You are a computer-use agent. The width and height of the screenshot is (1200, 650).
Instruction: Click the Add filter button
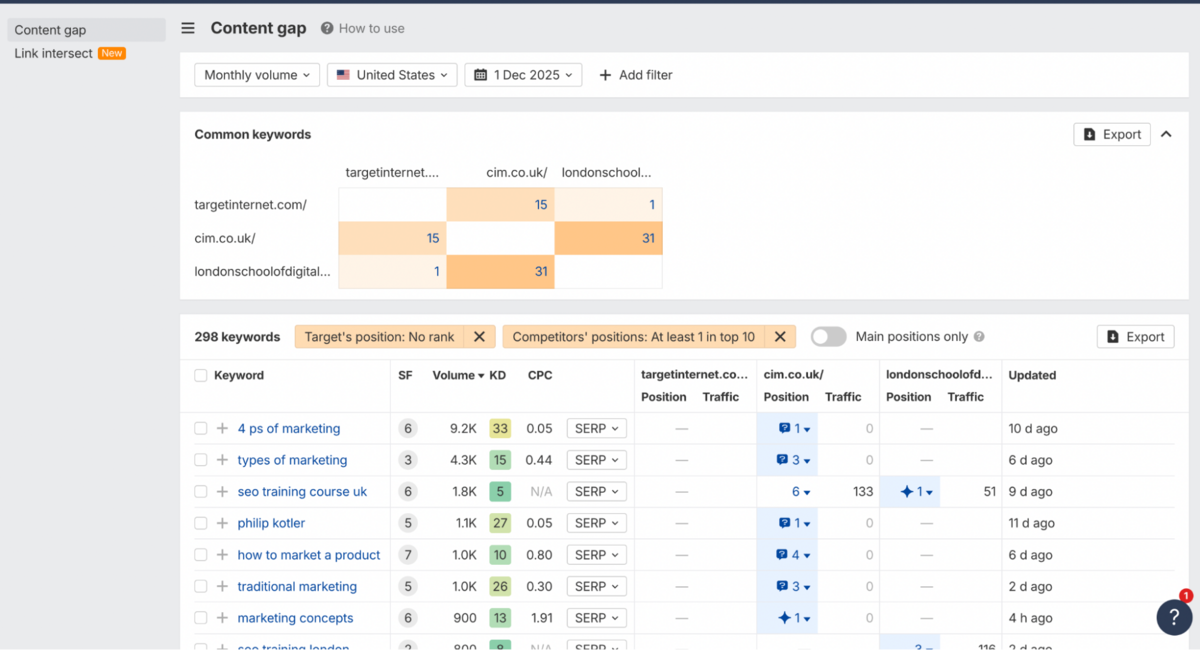pyautogui.click(x=635, y=75)
